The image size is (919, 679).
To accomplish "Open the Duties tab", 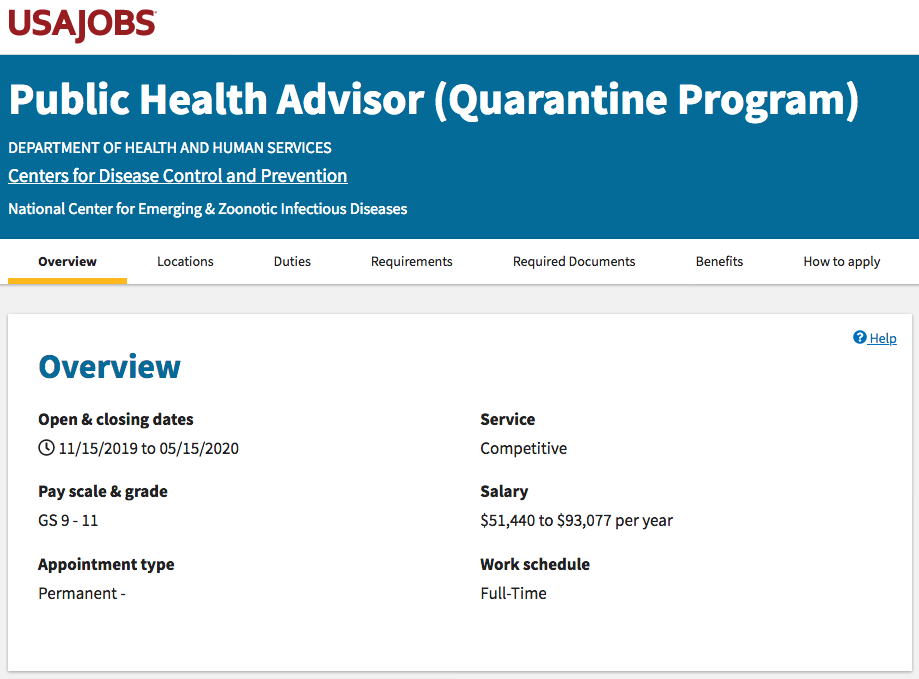I will click(292, 262).
